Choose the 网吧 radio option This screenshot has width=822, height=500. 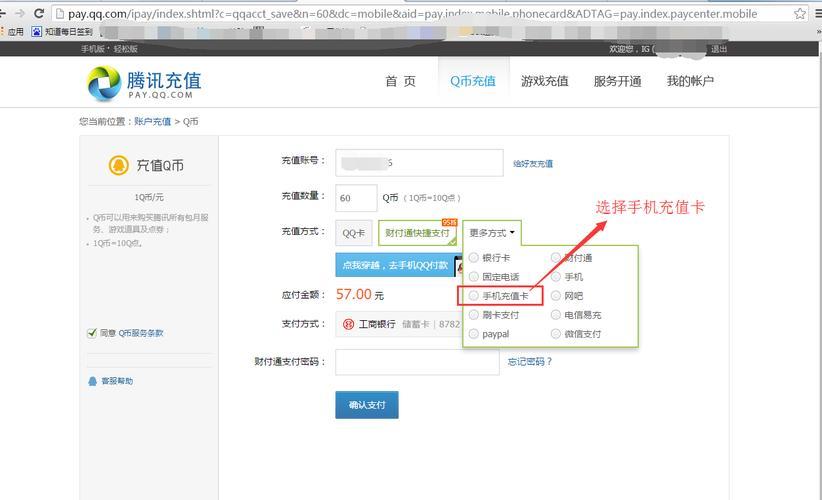556,296
